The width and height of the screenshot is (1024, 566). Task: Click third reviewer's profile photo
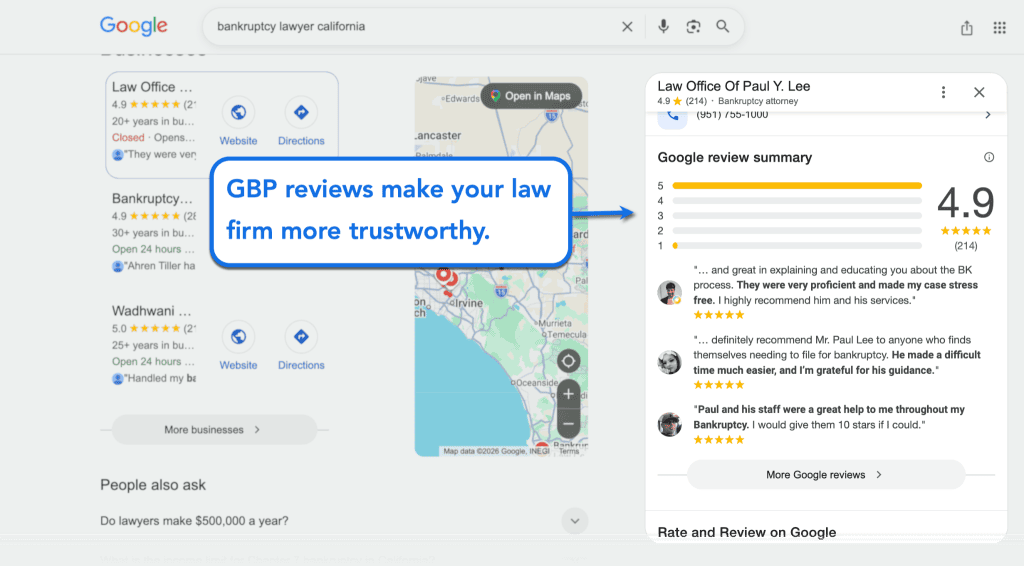click(x=669, y=424)
